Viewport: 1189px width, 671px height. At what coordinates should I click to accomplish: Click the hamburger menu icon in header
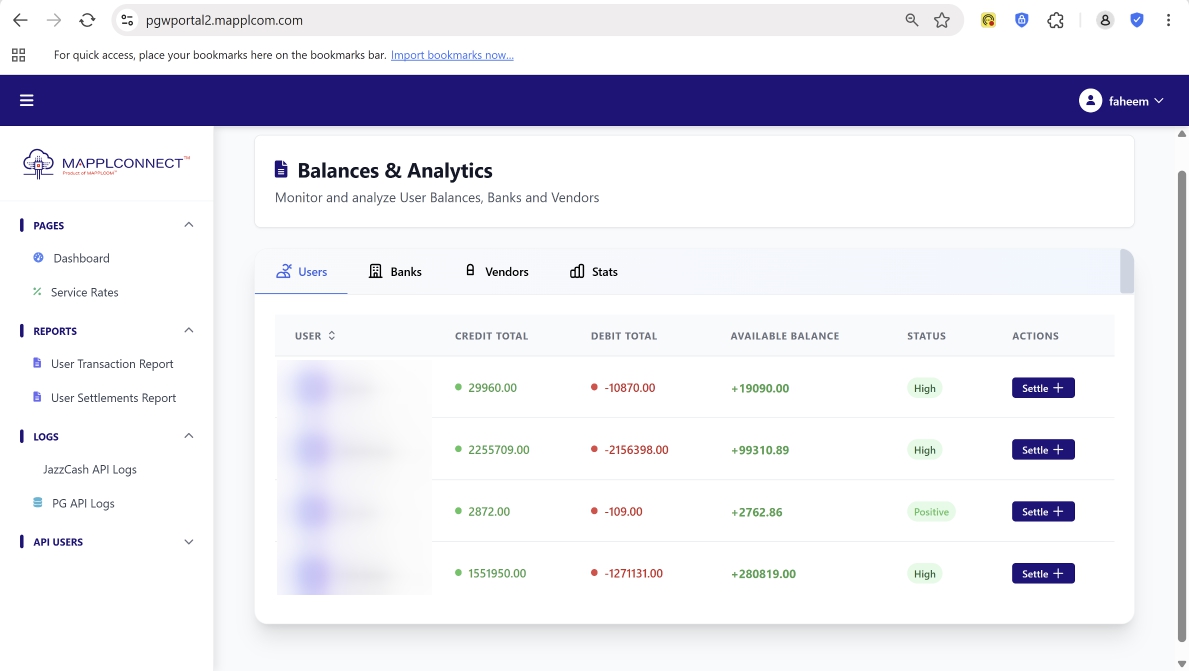click(27, 100)
